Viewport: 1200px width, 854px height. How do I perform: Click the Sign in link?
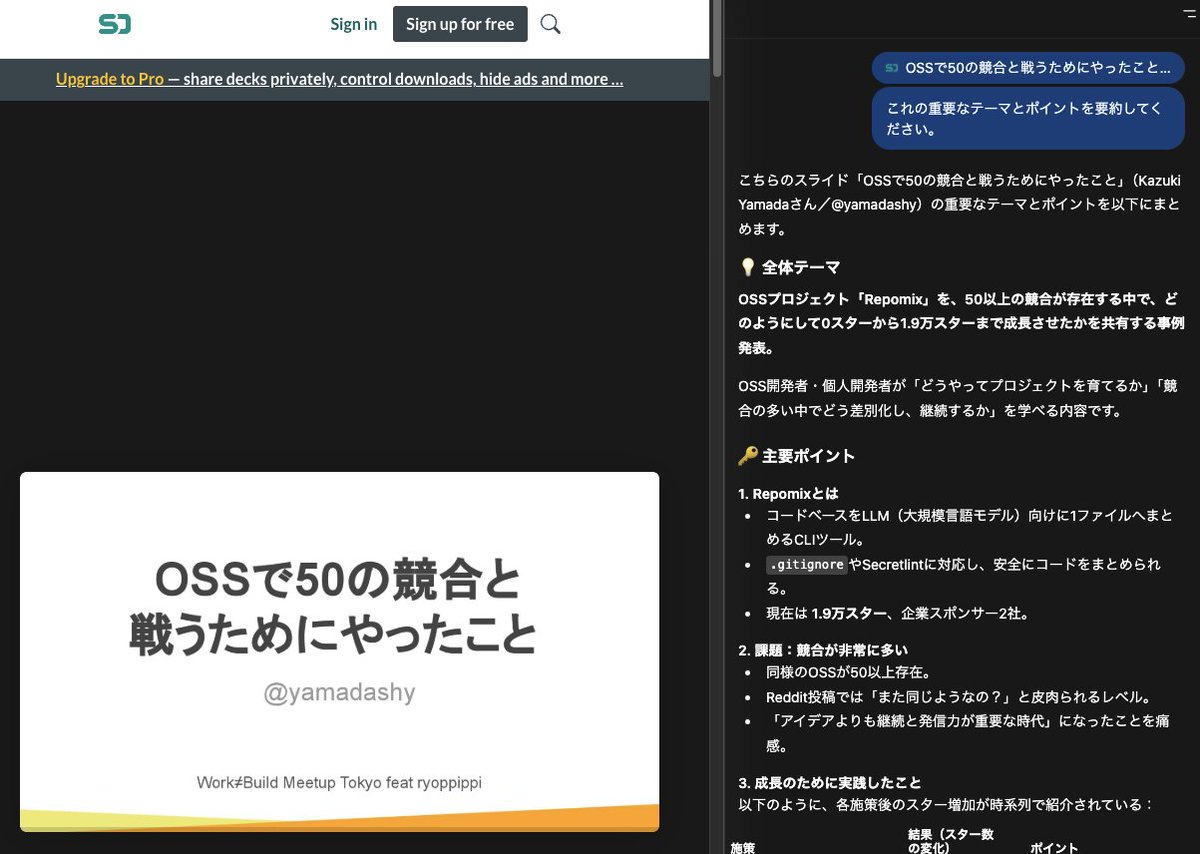(354, 24)
